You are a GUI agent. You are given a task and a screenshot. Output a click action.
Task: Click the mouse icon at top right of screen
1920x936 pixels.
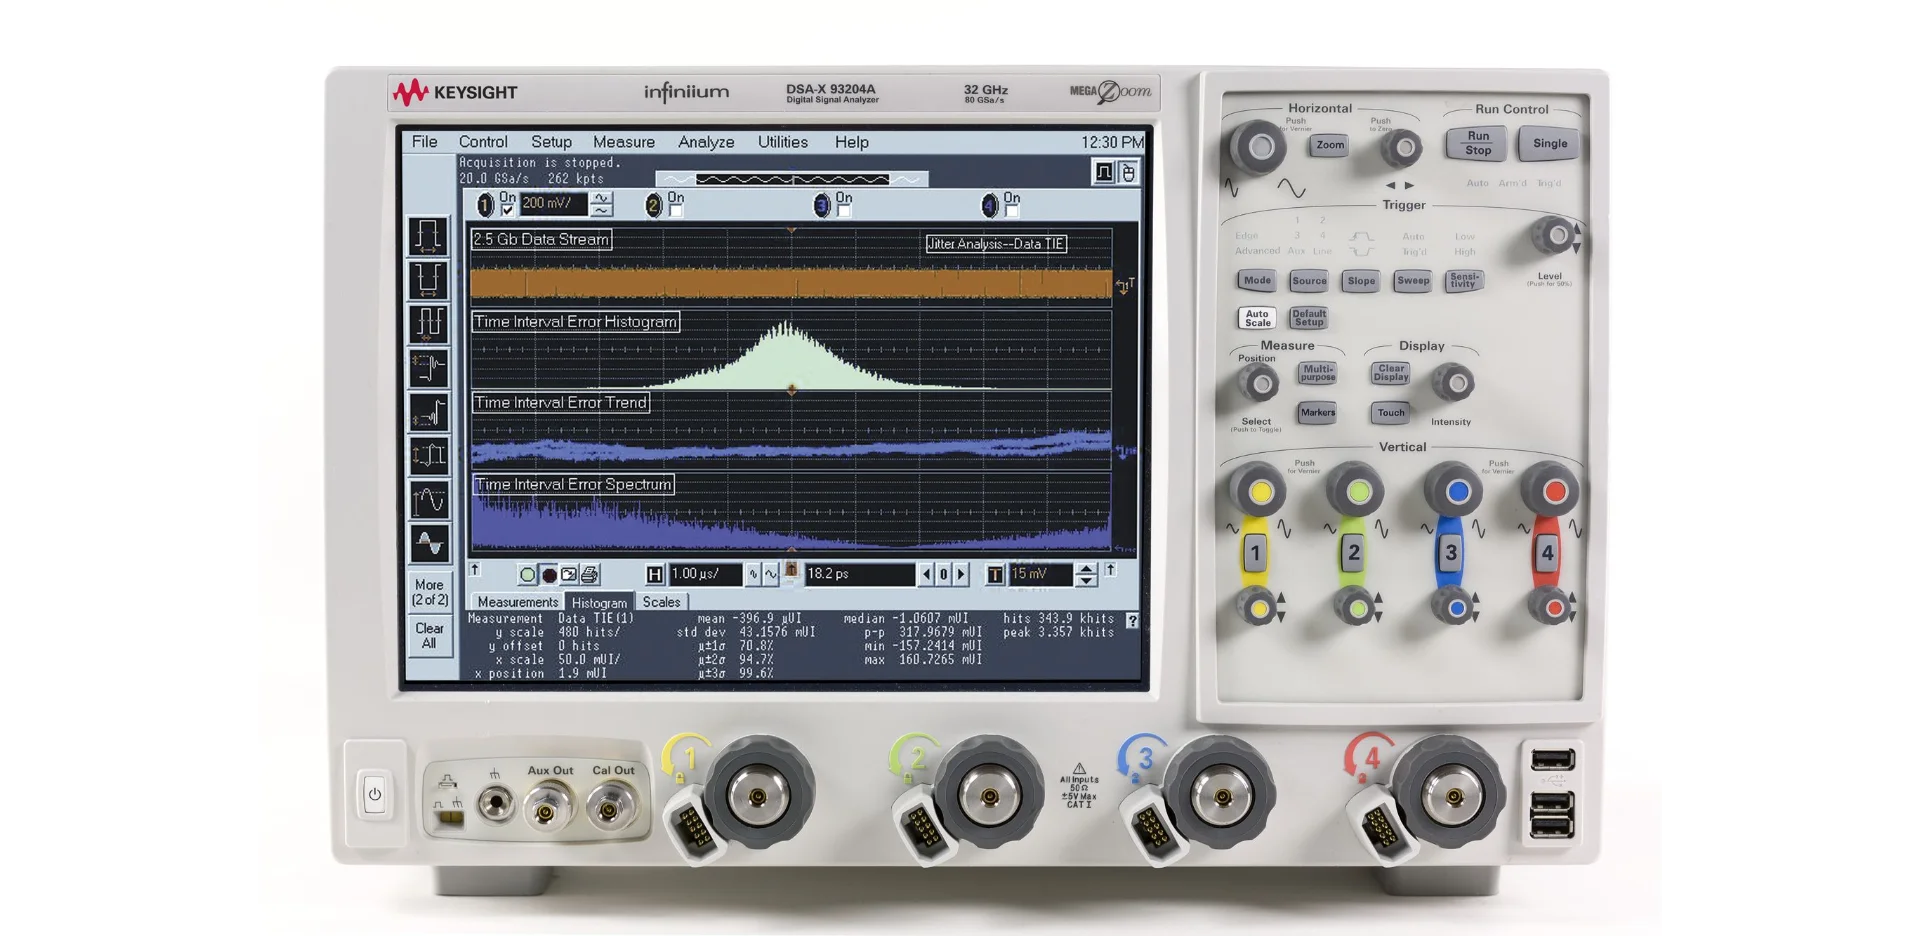pos(1128,172)
